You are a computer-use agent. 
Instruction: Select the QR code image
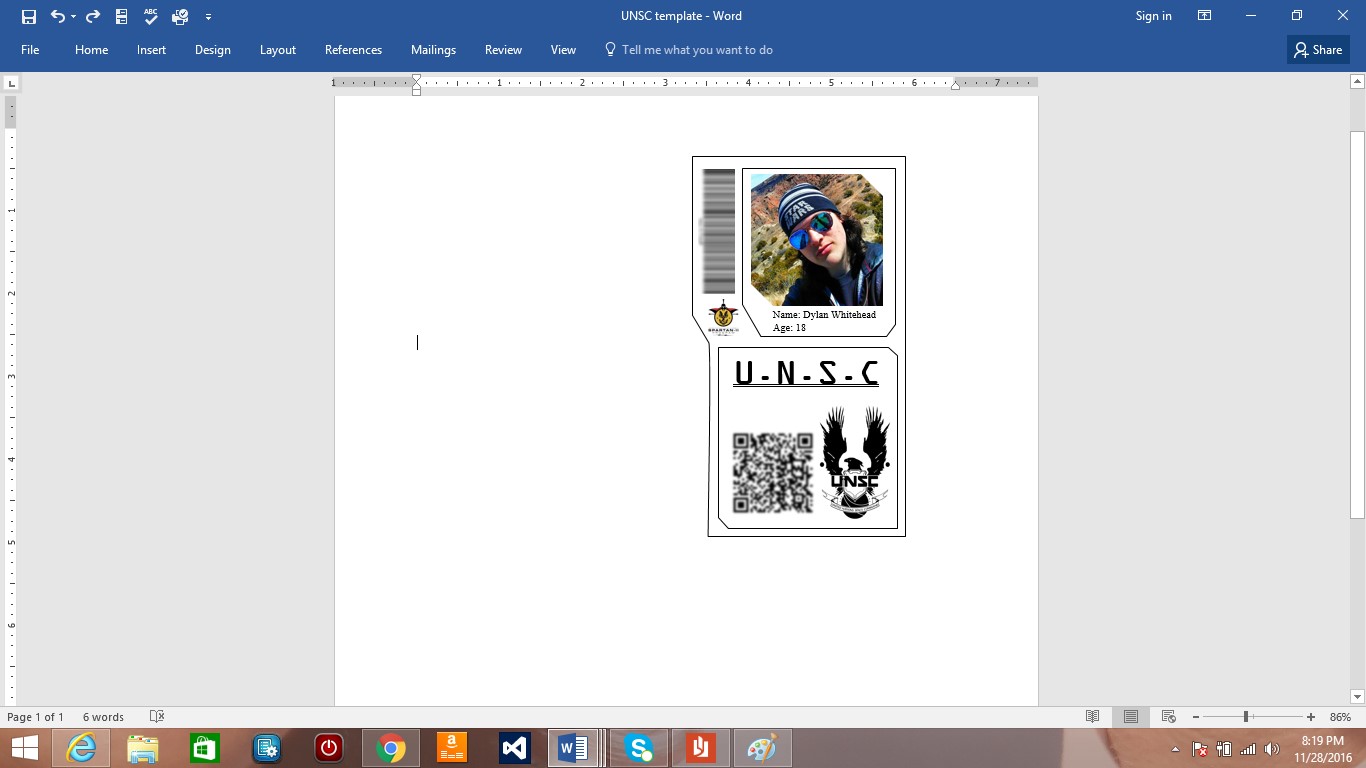(x=773, y=472)
